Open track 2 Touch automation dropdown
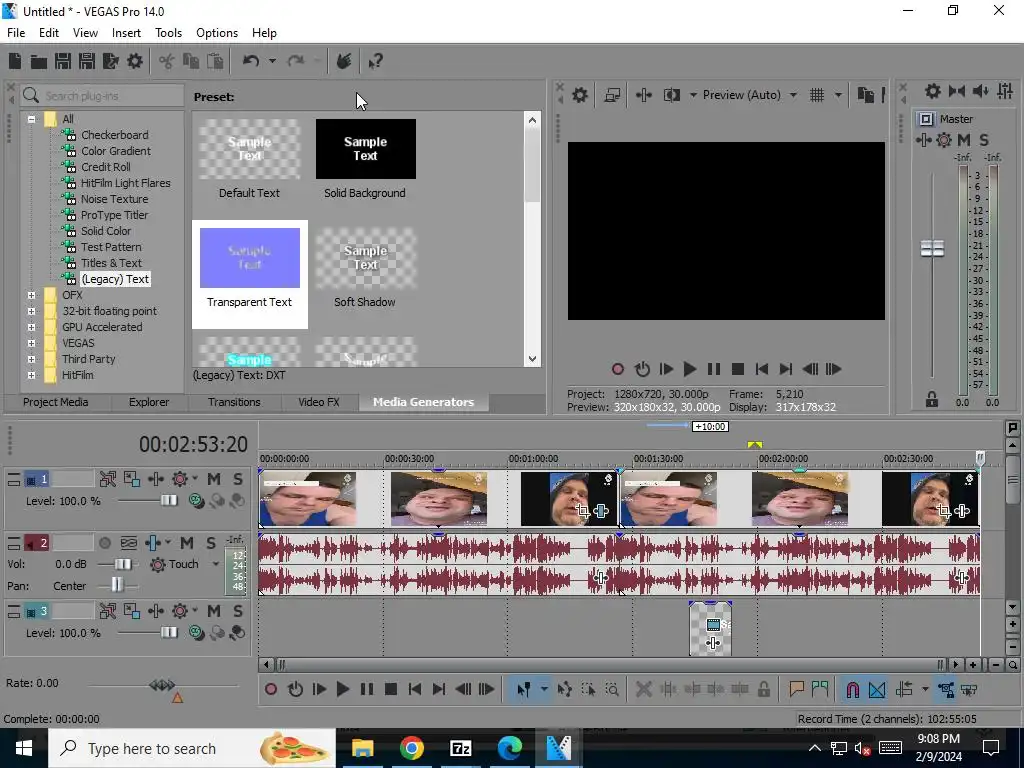The image size is (1024, 768). click(x=216, y=564)
